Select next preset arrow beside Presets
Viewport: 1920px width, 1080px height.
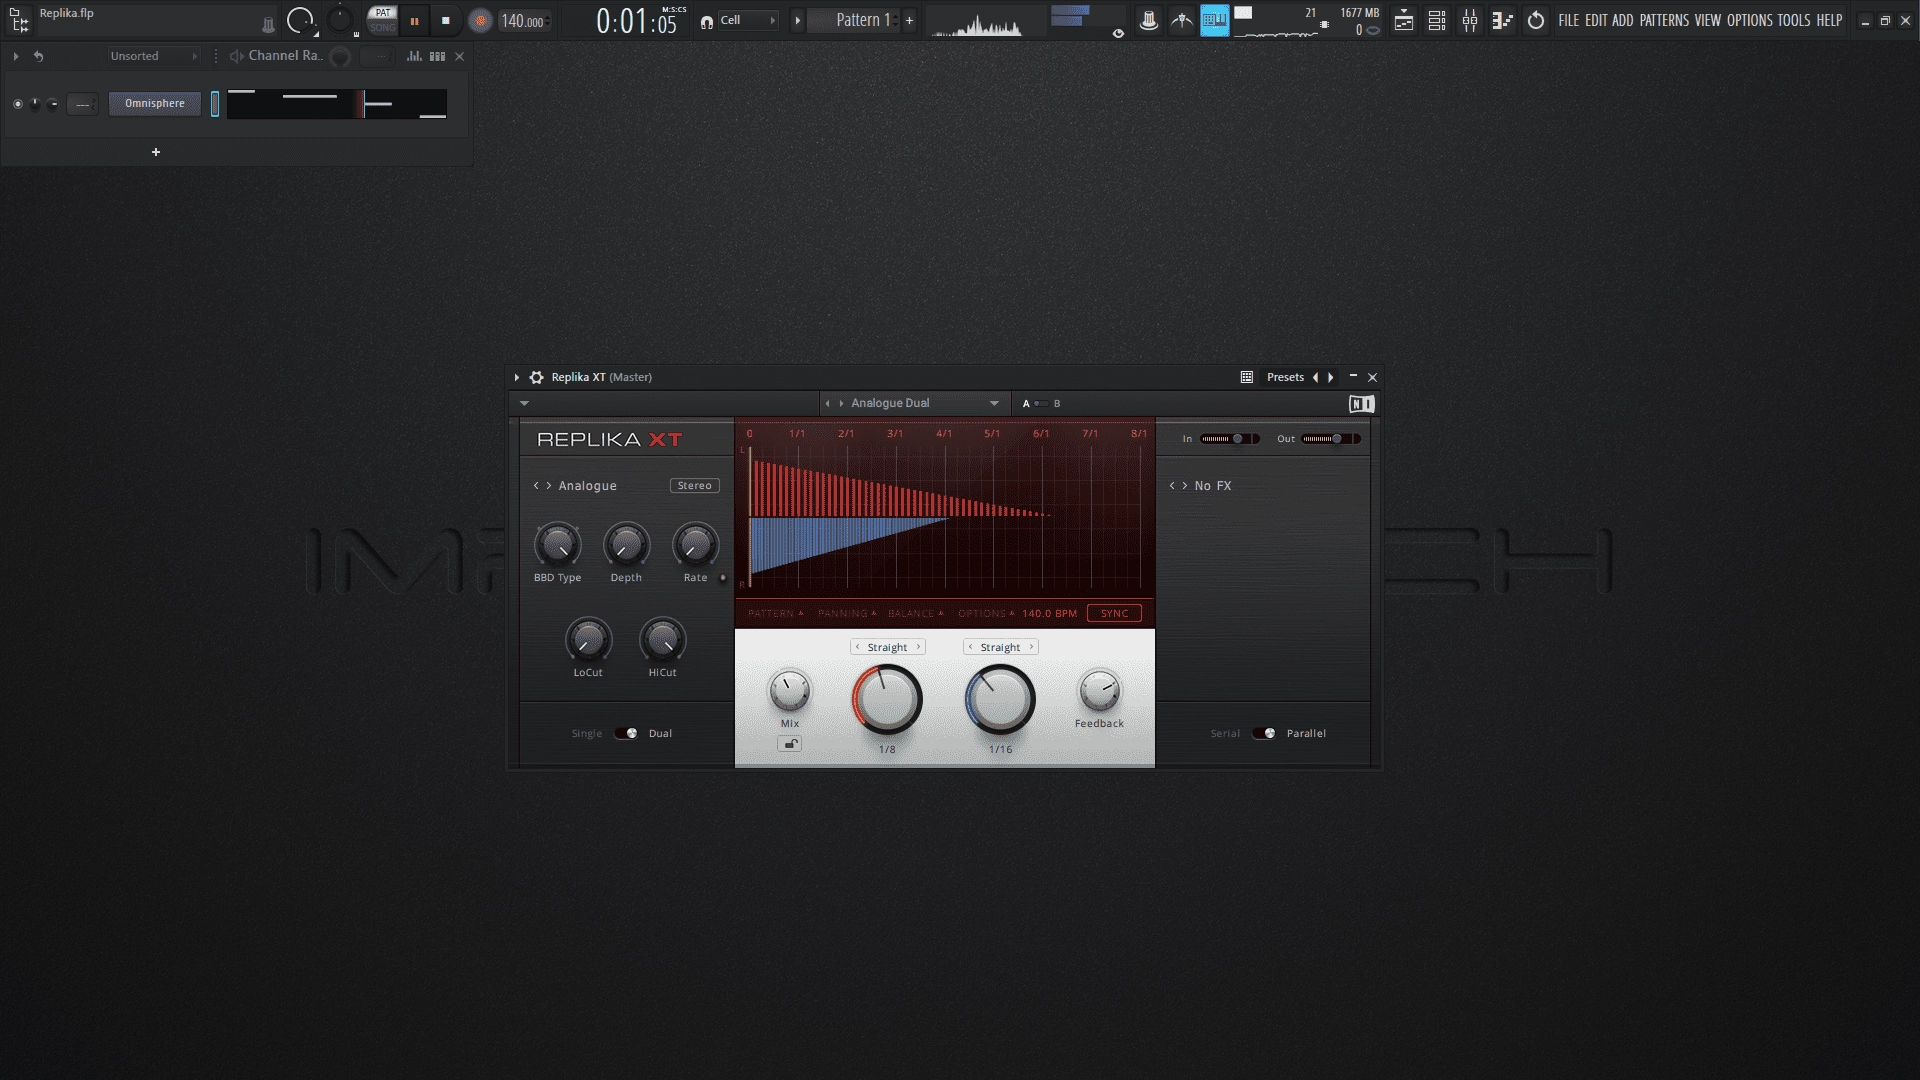(1330, 377)
